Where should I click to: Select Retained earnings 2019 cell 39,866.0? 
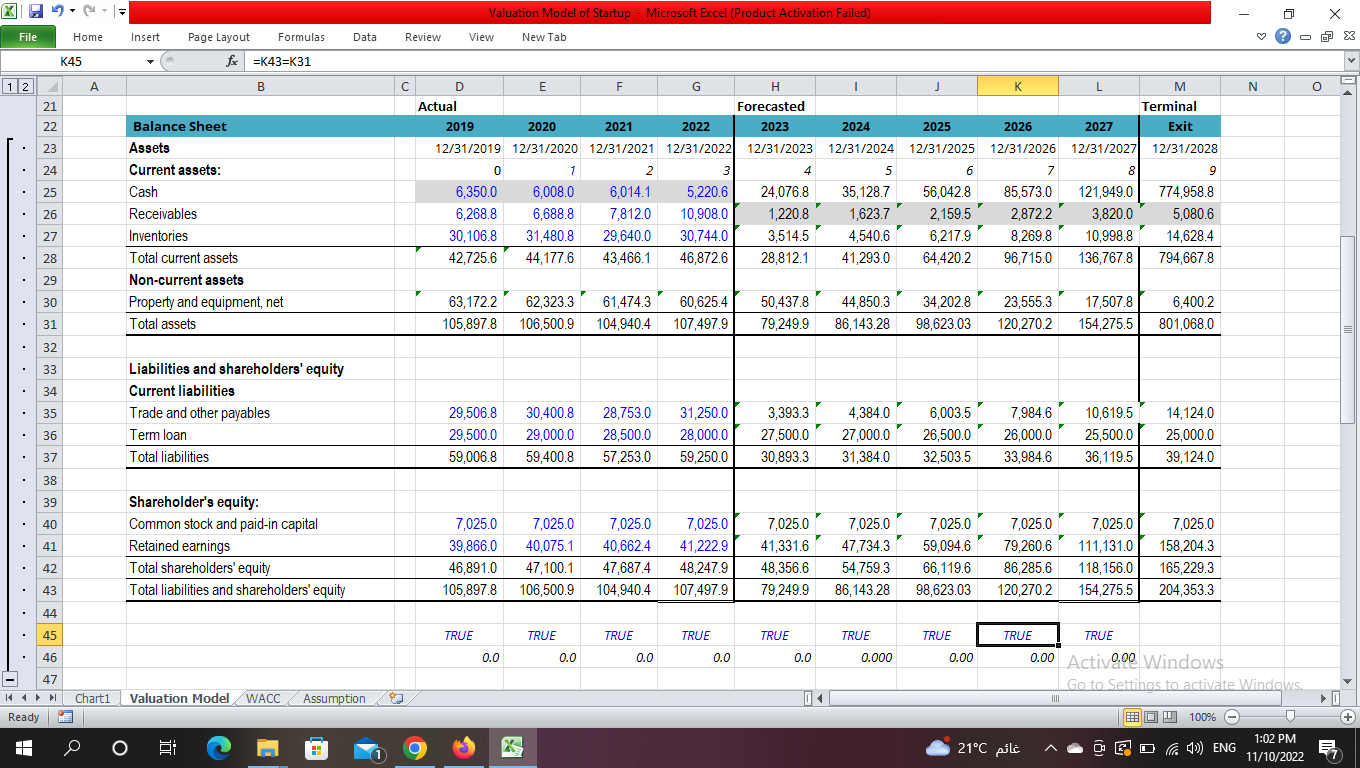[x=460, y=546]
